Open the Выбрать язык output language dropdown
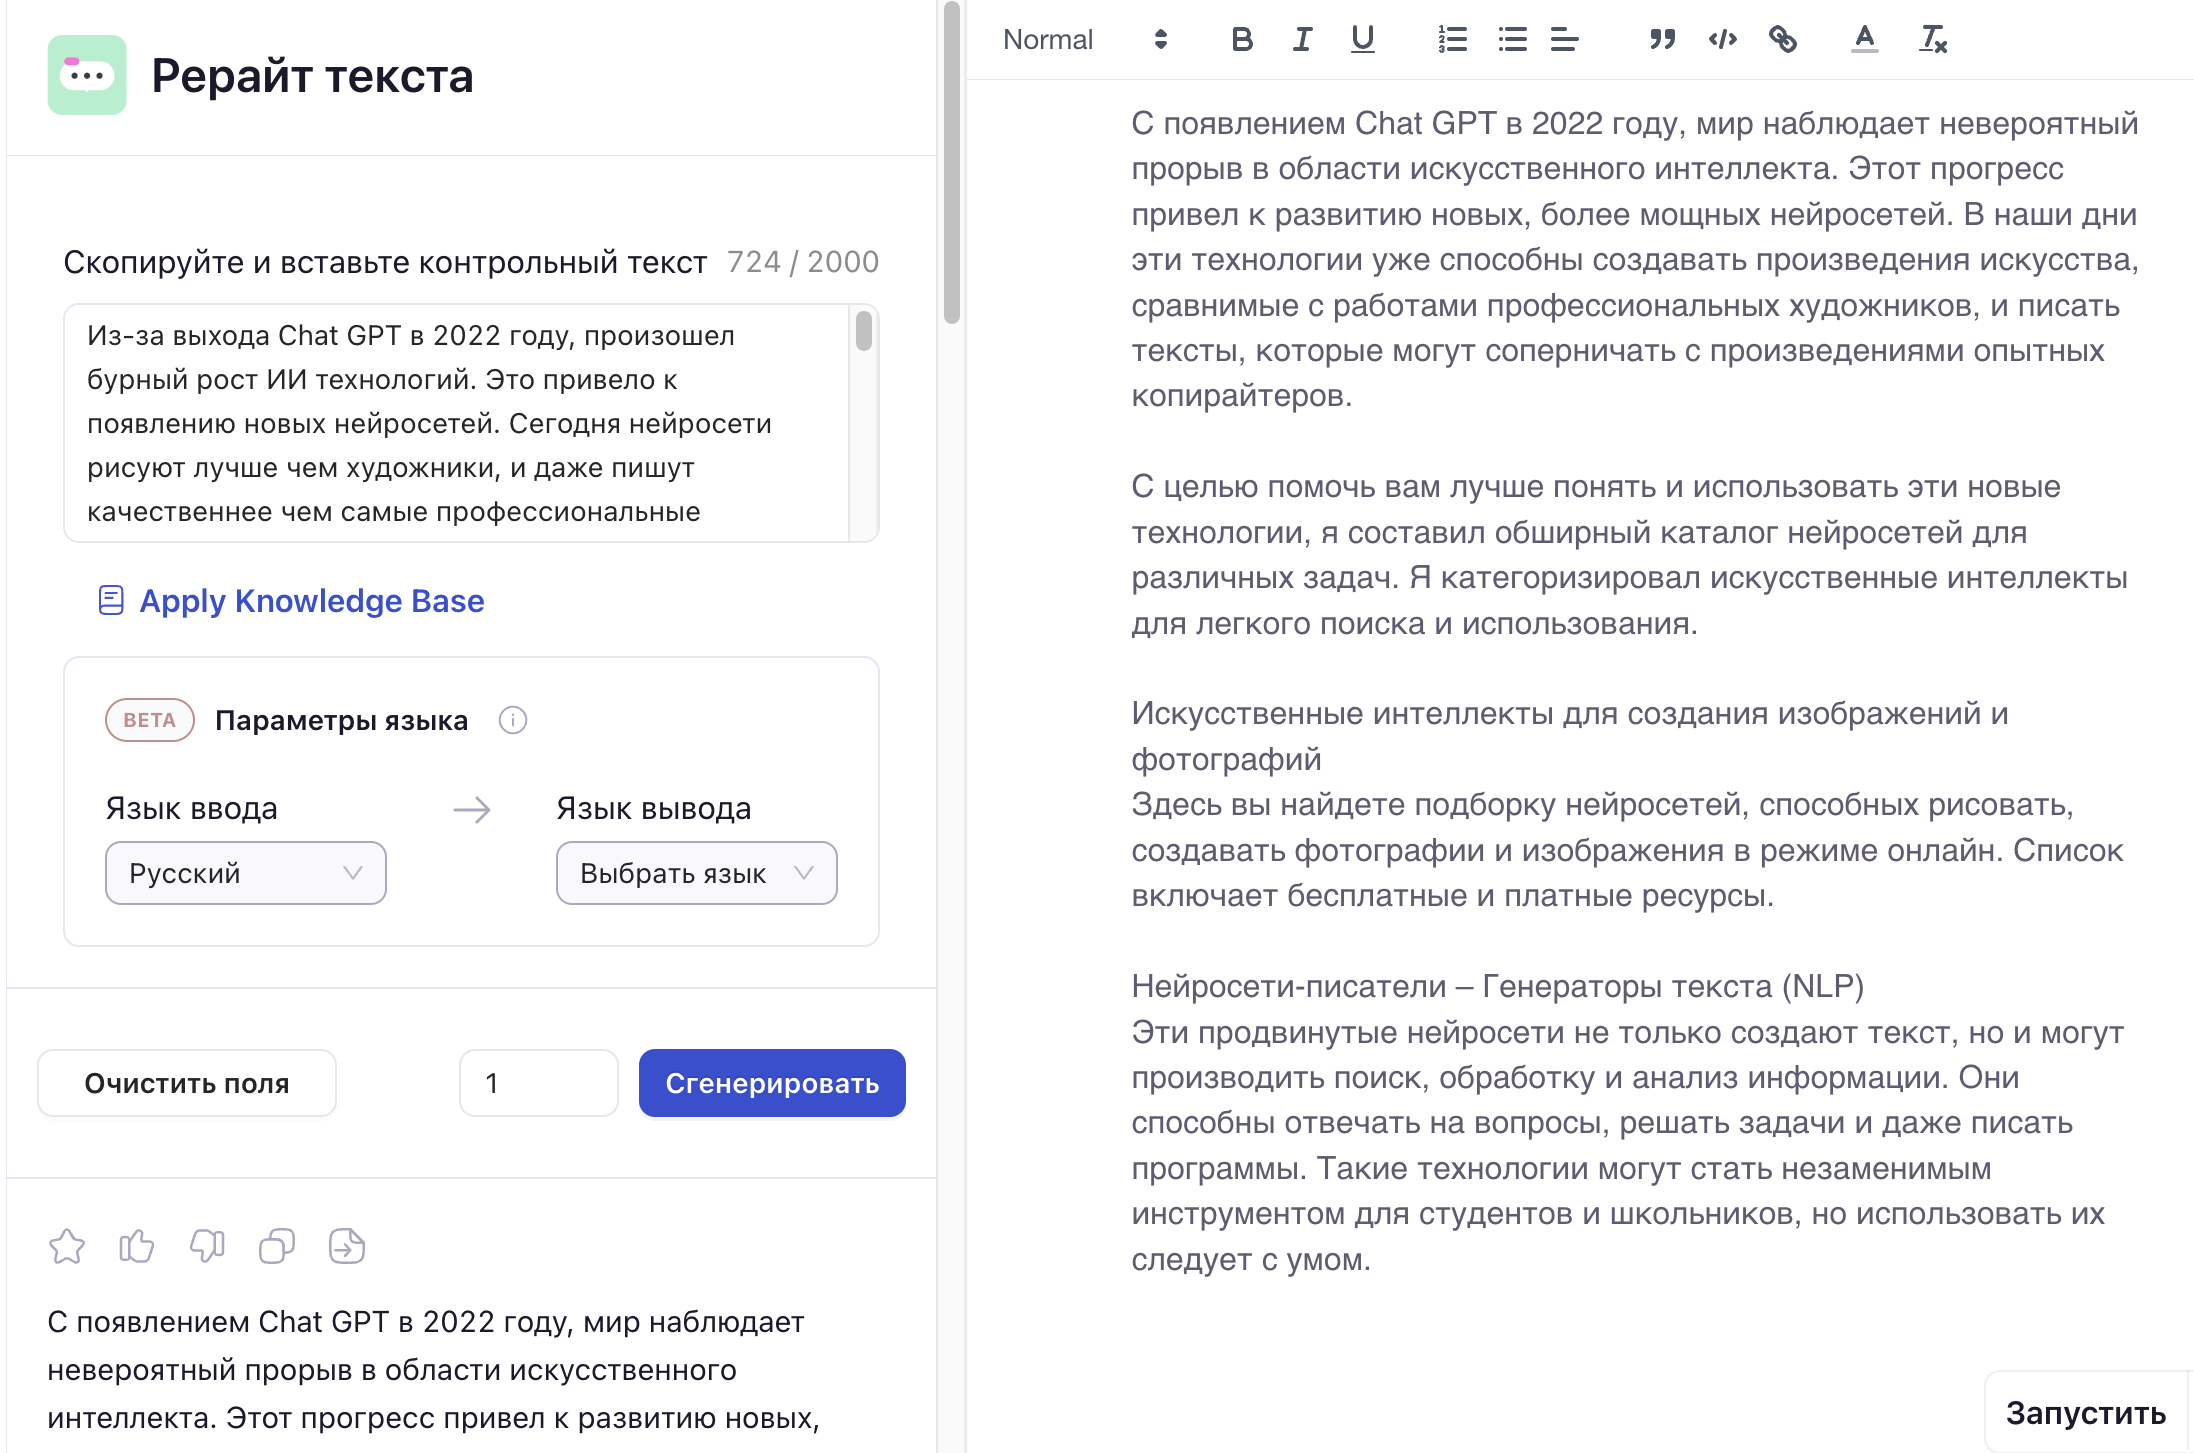The image size is (2194, 1453). [696, 873]
